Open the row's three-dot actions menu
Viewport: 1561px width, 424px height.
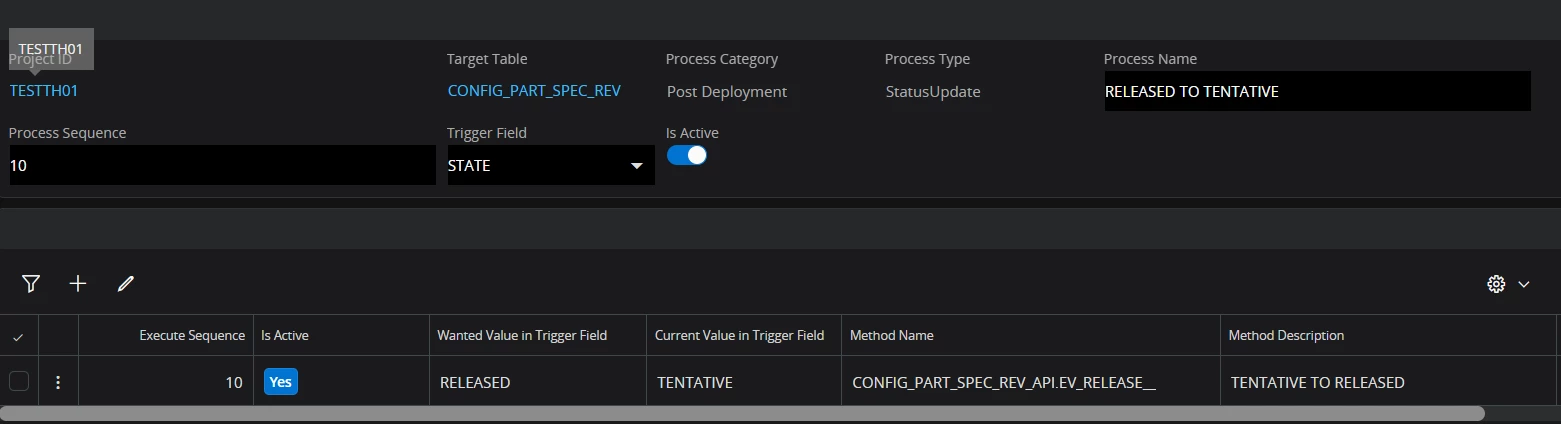tap(58, 382)
